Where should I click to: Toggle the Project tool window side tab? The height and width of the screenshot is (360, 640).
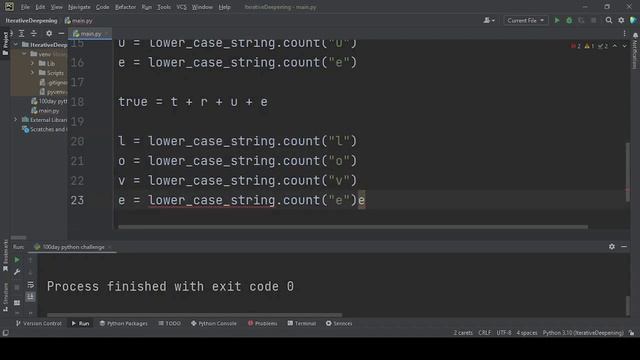[5, 44]
